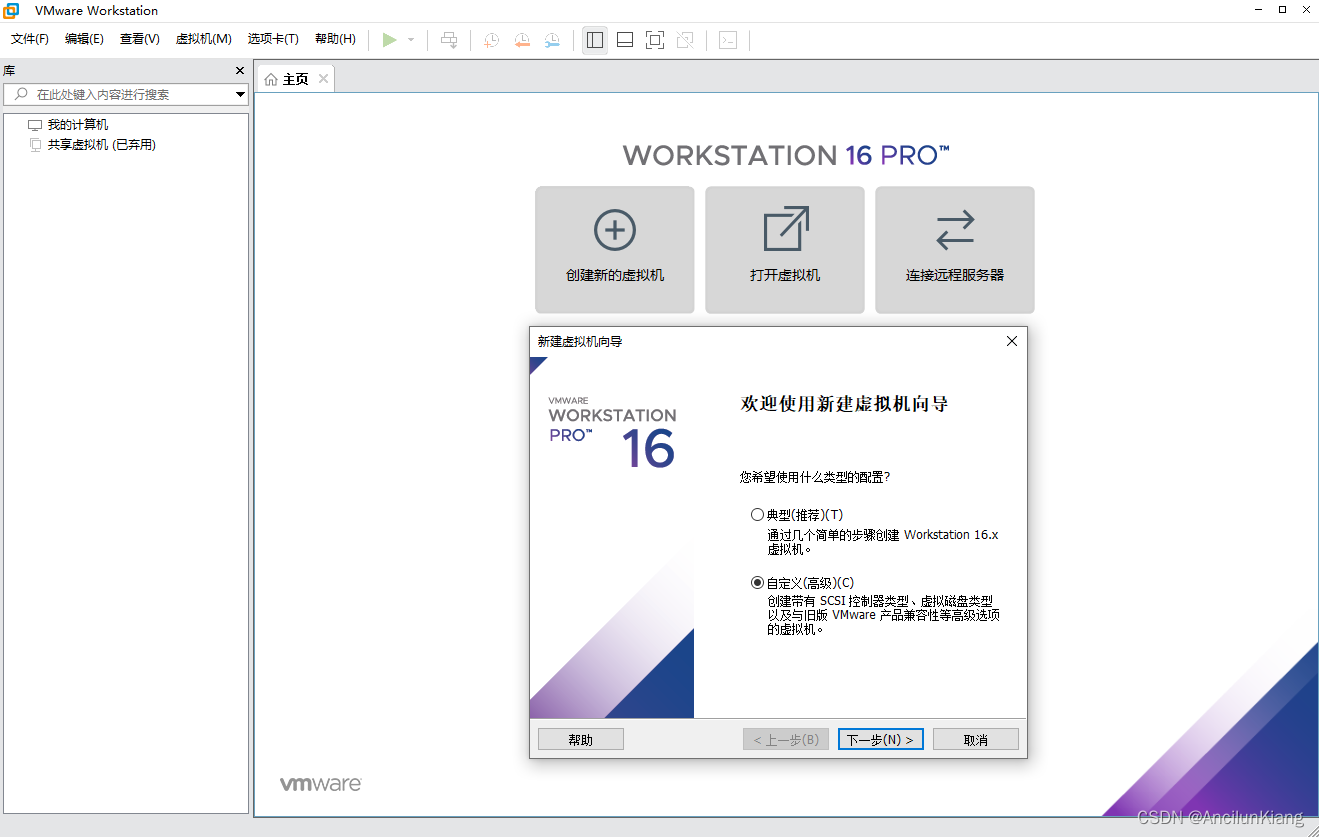This screenshot has width=1319, height=837.
Task: Open the power options dropdown arrow
Action: tap(411, 40)
